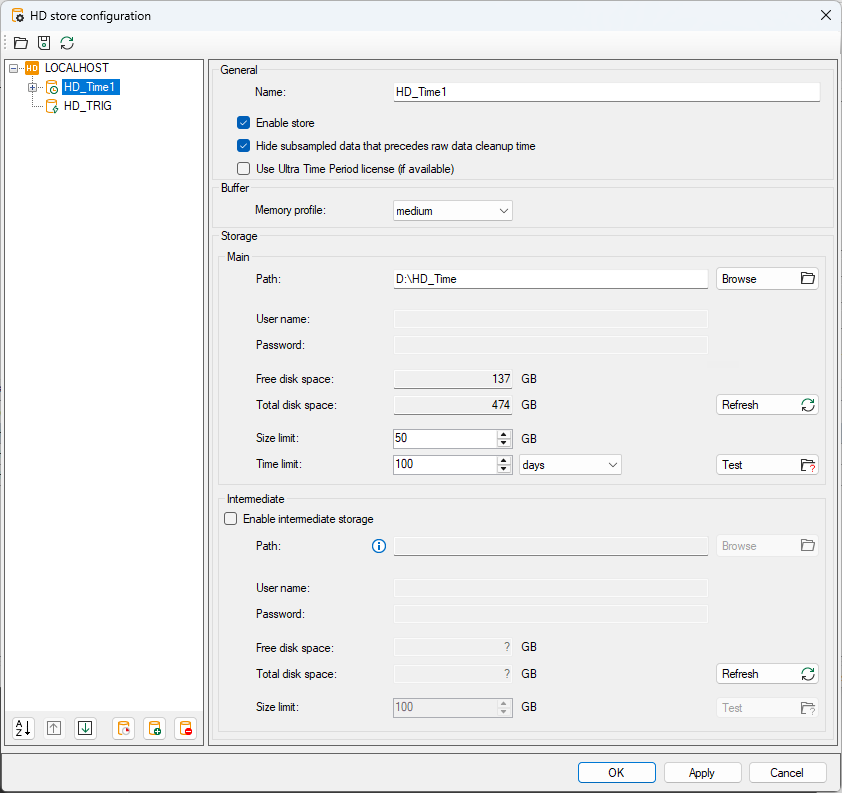Open the time limit days unit dropdown
The width and height of the screenshot is (842, 793).
coord(570,465)
